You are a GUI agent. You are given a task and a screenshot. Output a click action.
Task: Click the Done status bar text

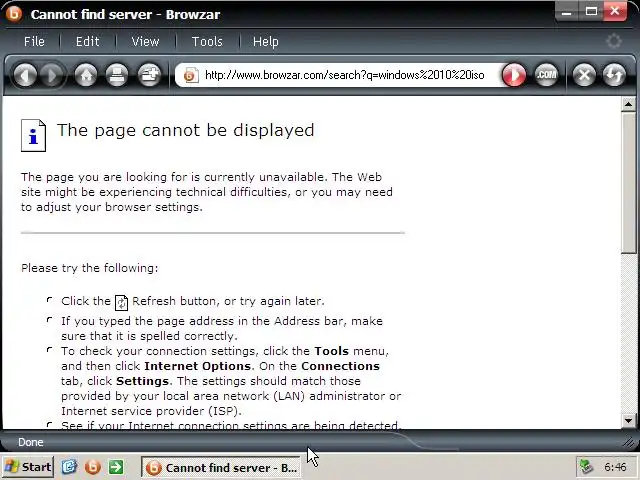[x=31, y=442]
